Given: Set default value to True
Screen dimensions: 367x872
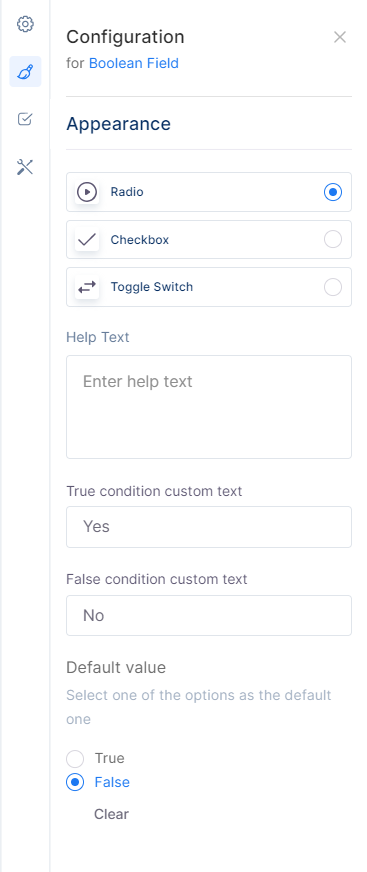Looking at the screenshot, I should 75,759.
